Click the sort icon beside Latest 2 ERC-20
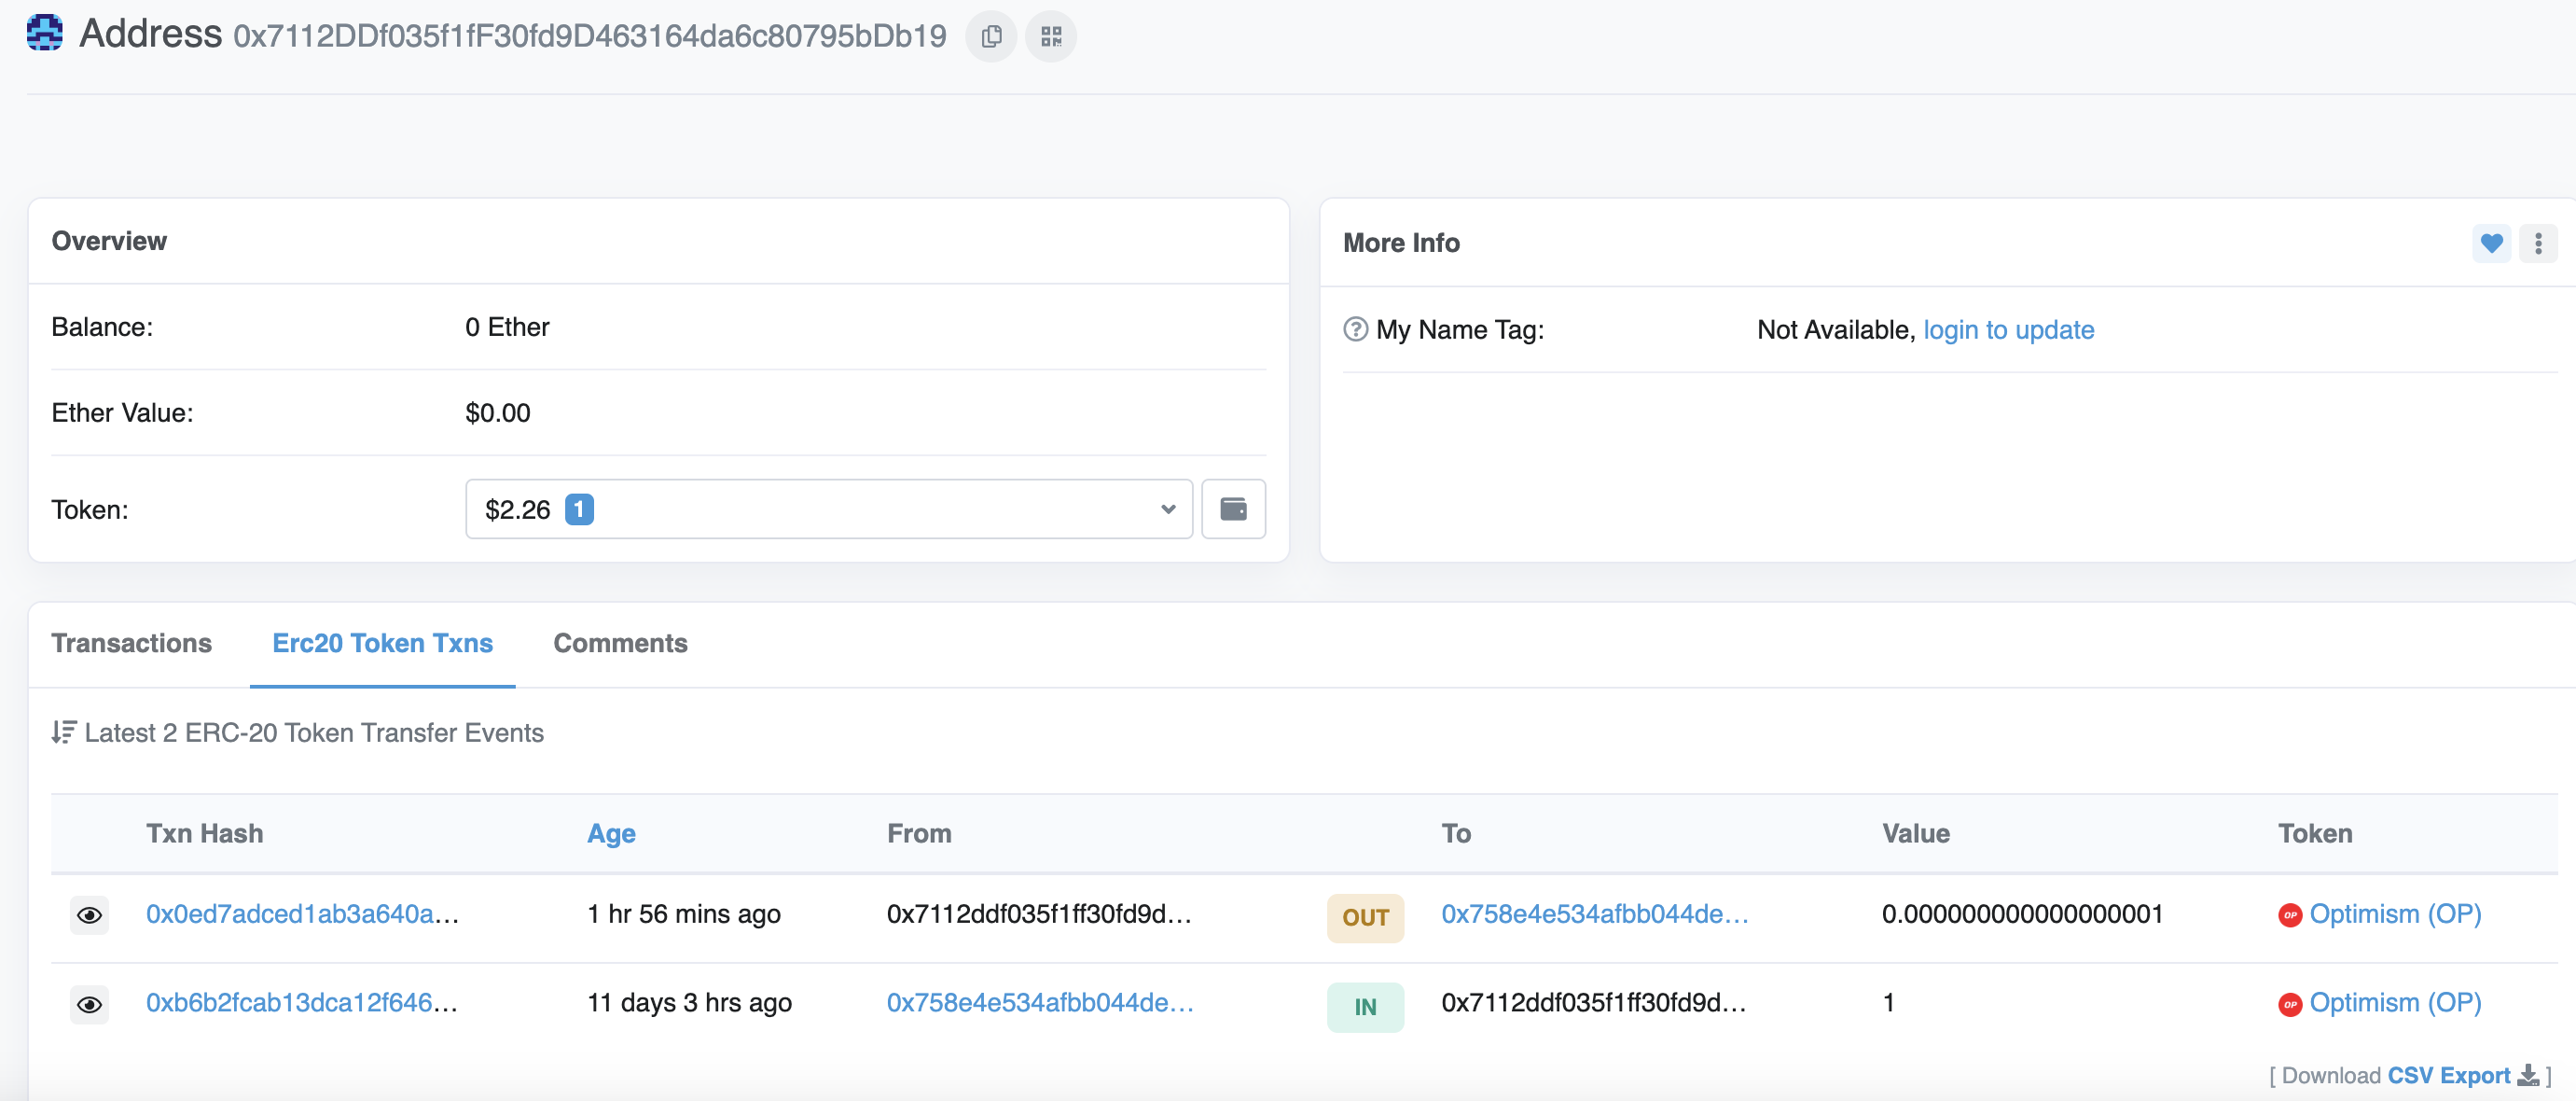 [x=64, y=732]
